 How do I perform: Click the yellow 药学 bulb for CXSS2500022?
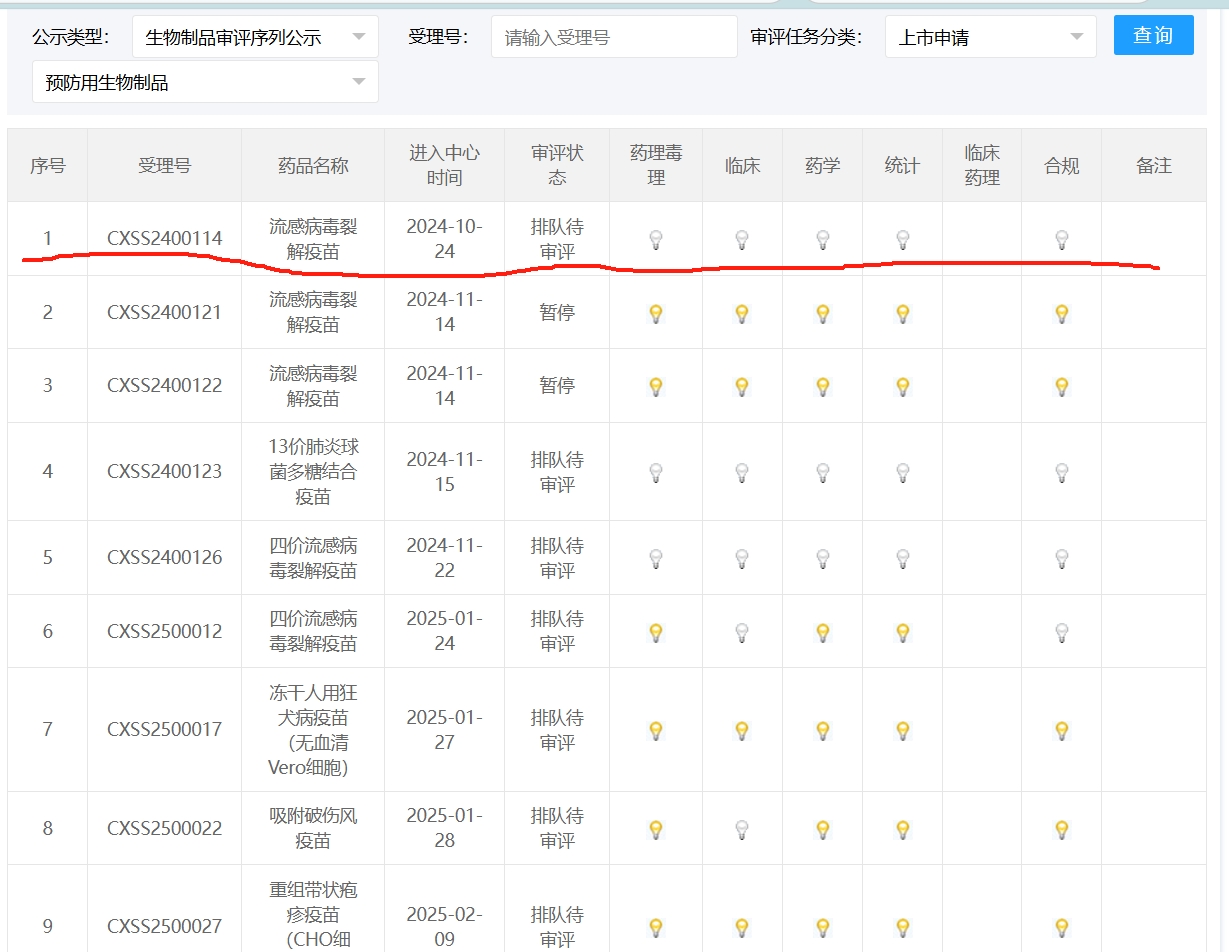(823, 829)
